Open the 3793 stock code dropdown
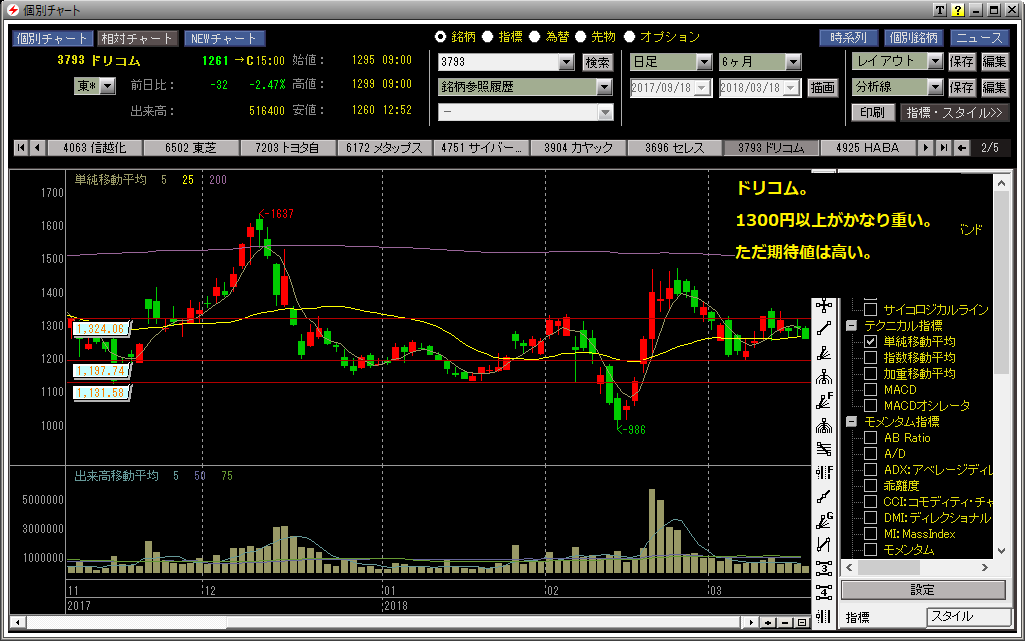Viewport: 1025px width, 641px height. point(567,62)
